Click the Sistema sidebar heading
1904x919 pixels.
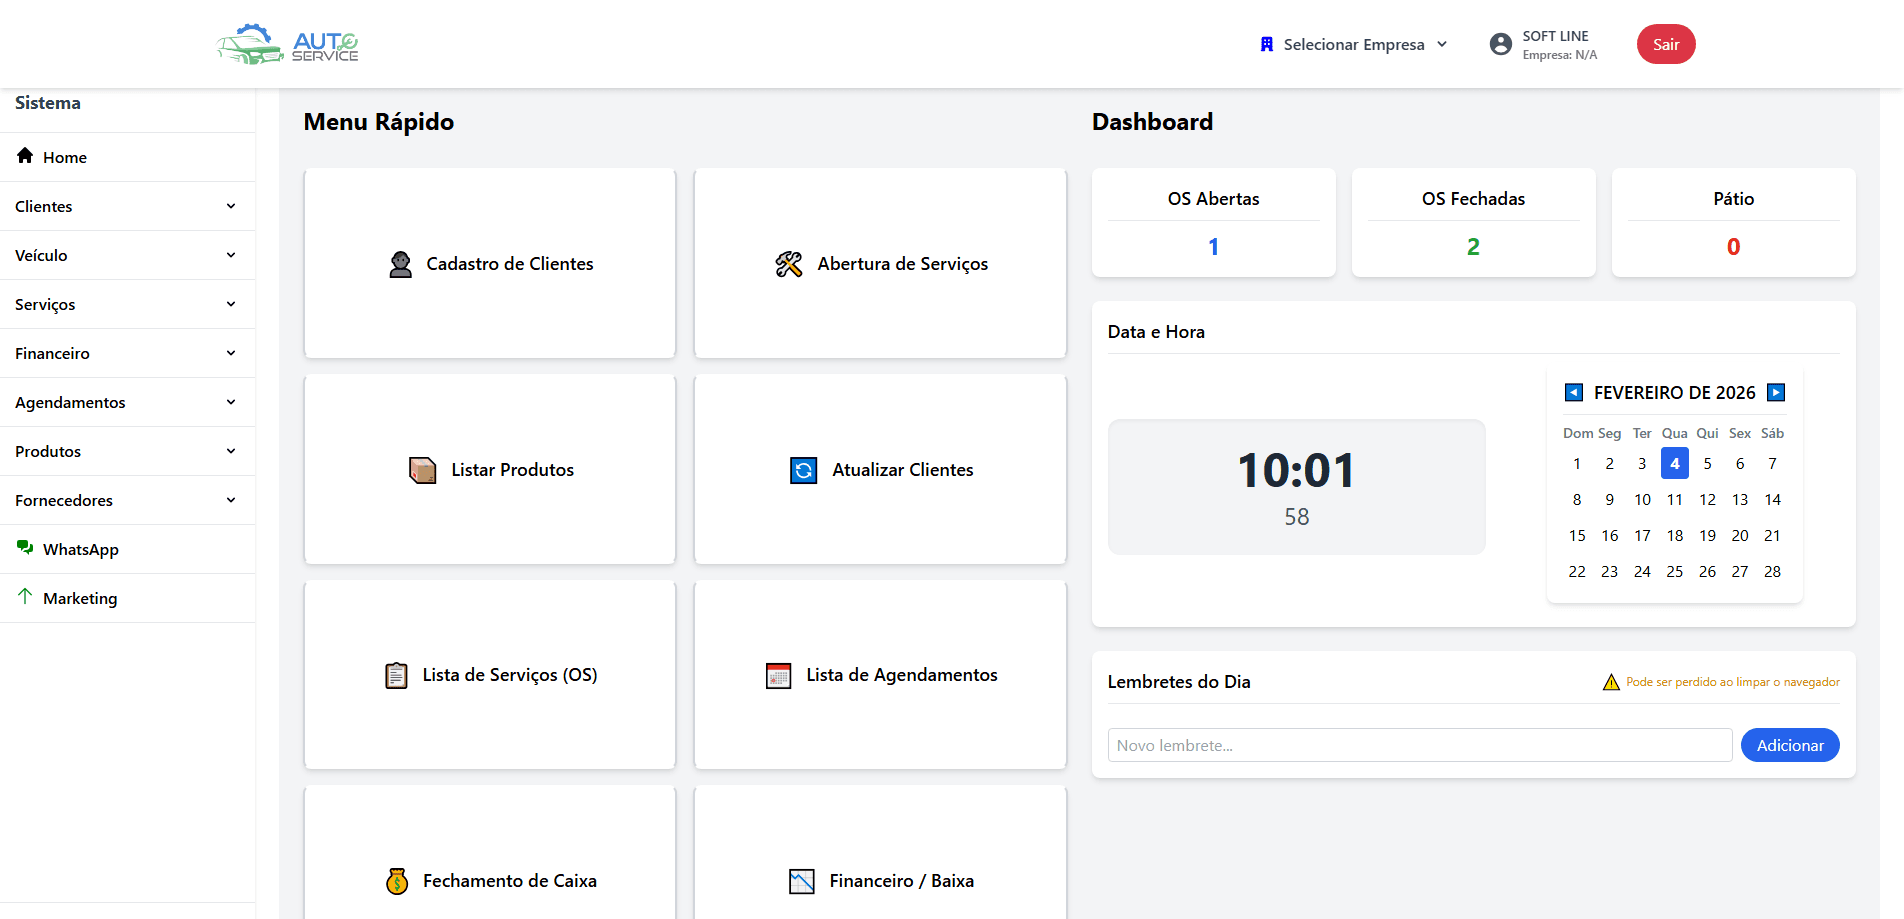point(48,103)
